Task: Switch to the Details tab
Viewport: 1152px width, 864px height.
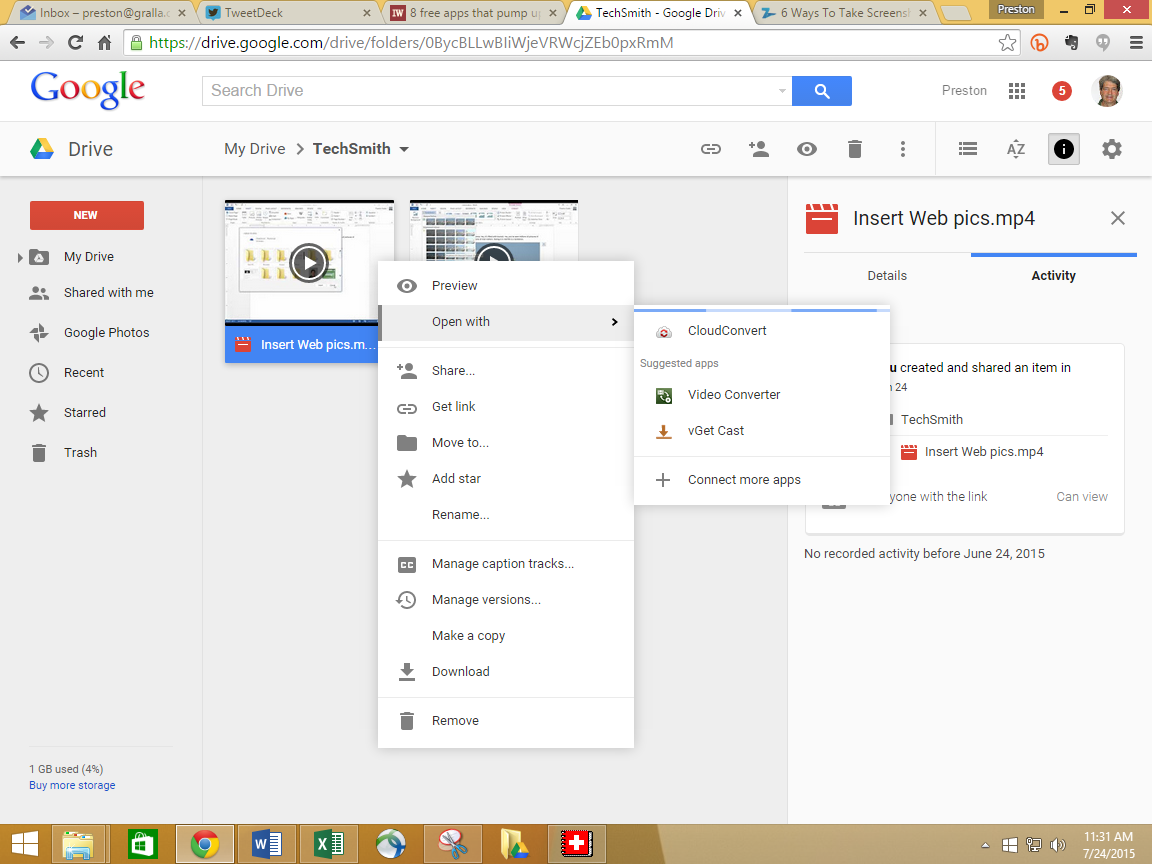Action: tap(887, 276)
